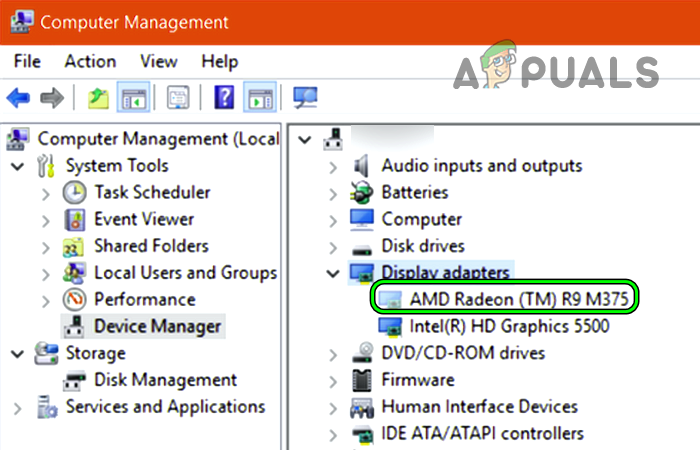Expand Human Interface Devices category
Screen dimensions: 700x450
point(333,408)
